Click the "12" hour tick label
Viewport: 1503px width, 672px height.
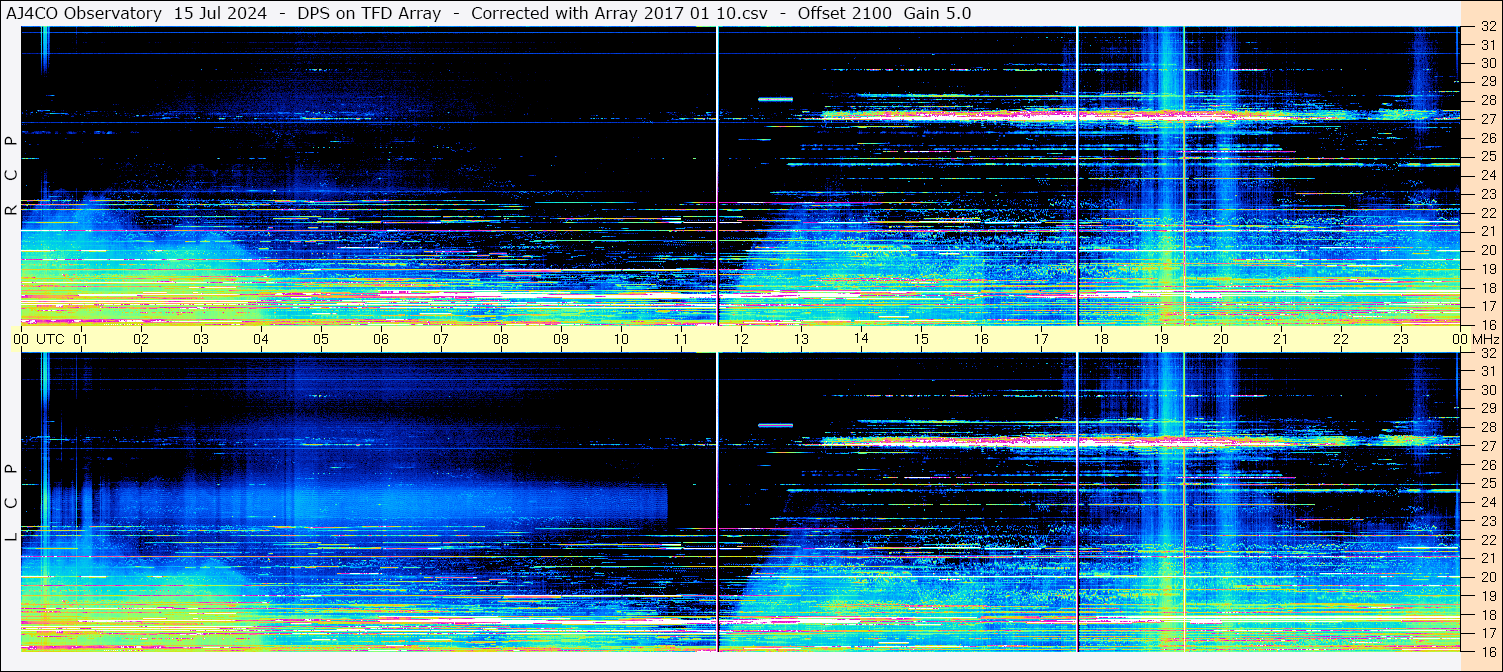(x=742, y=339)
